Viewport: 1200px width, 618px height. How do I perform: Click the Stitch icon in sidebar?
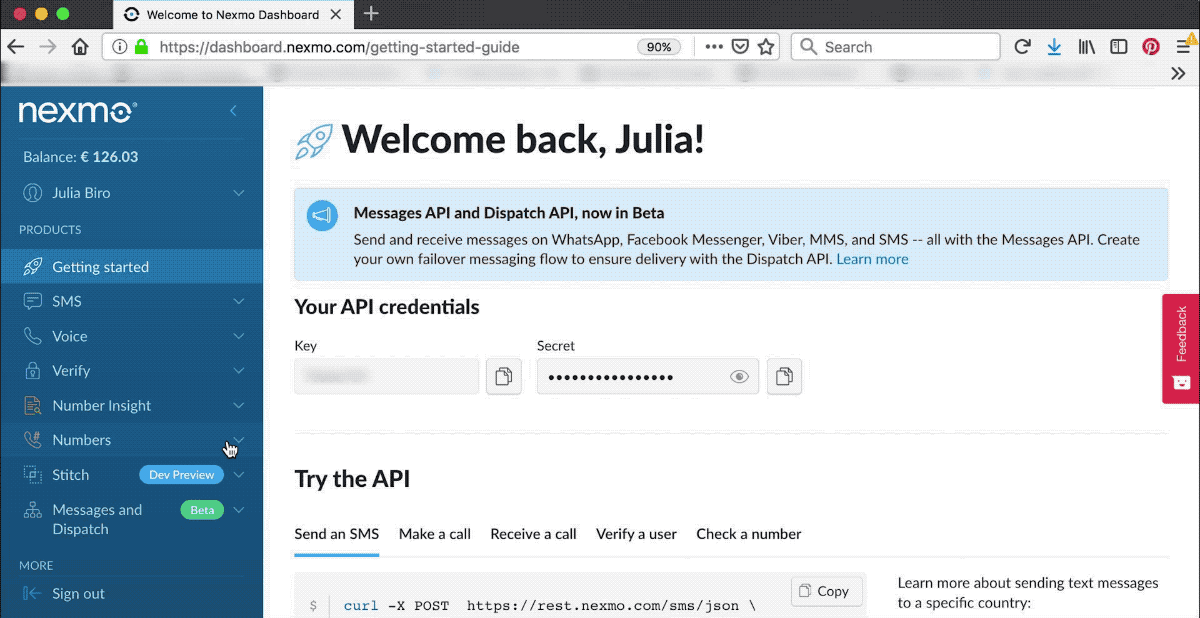[33, 475]
